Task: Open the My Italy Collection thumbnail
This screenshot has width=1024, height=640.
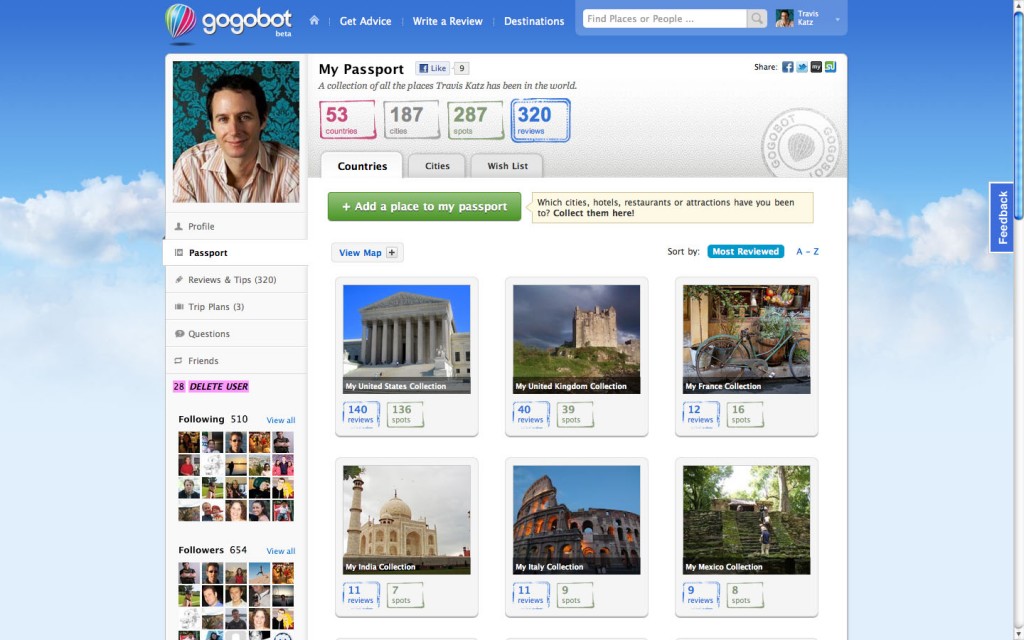Action: [x=576, y=520]
